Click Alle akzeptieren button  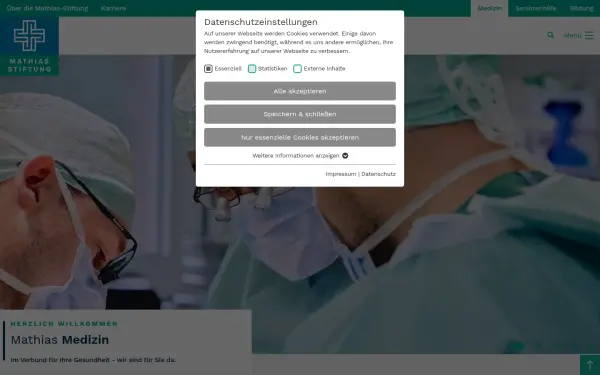pyautogui.click(x=300, y=91)
